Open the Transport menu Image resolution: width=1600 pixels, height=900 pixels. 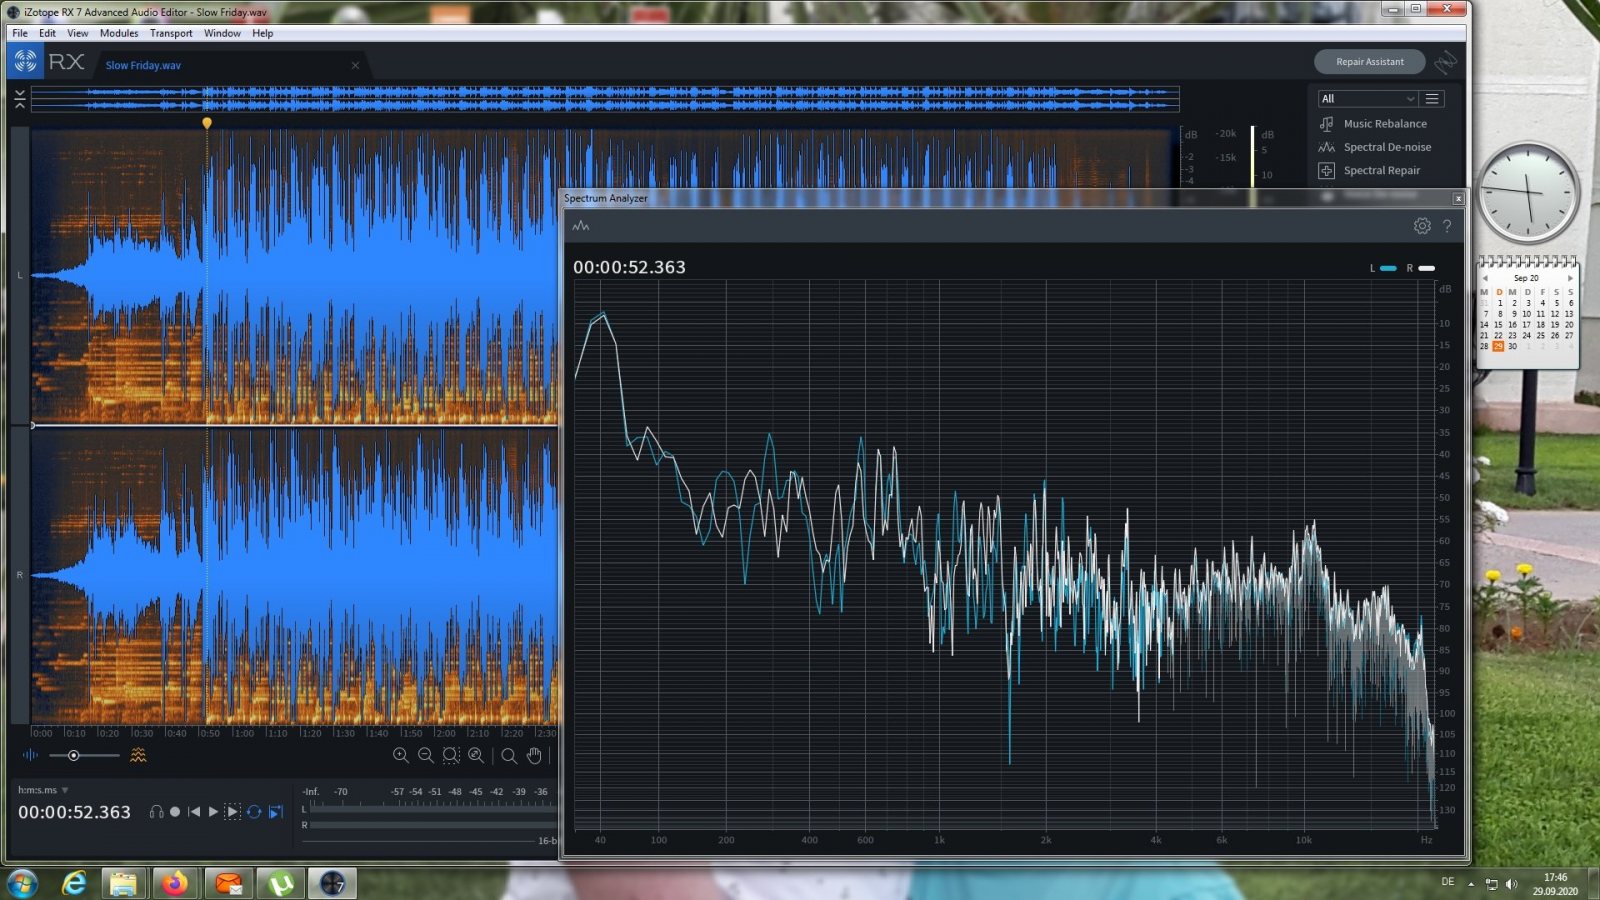[x=171, y=33]
